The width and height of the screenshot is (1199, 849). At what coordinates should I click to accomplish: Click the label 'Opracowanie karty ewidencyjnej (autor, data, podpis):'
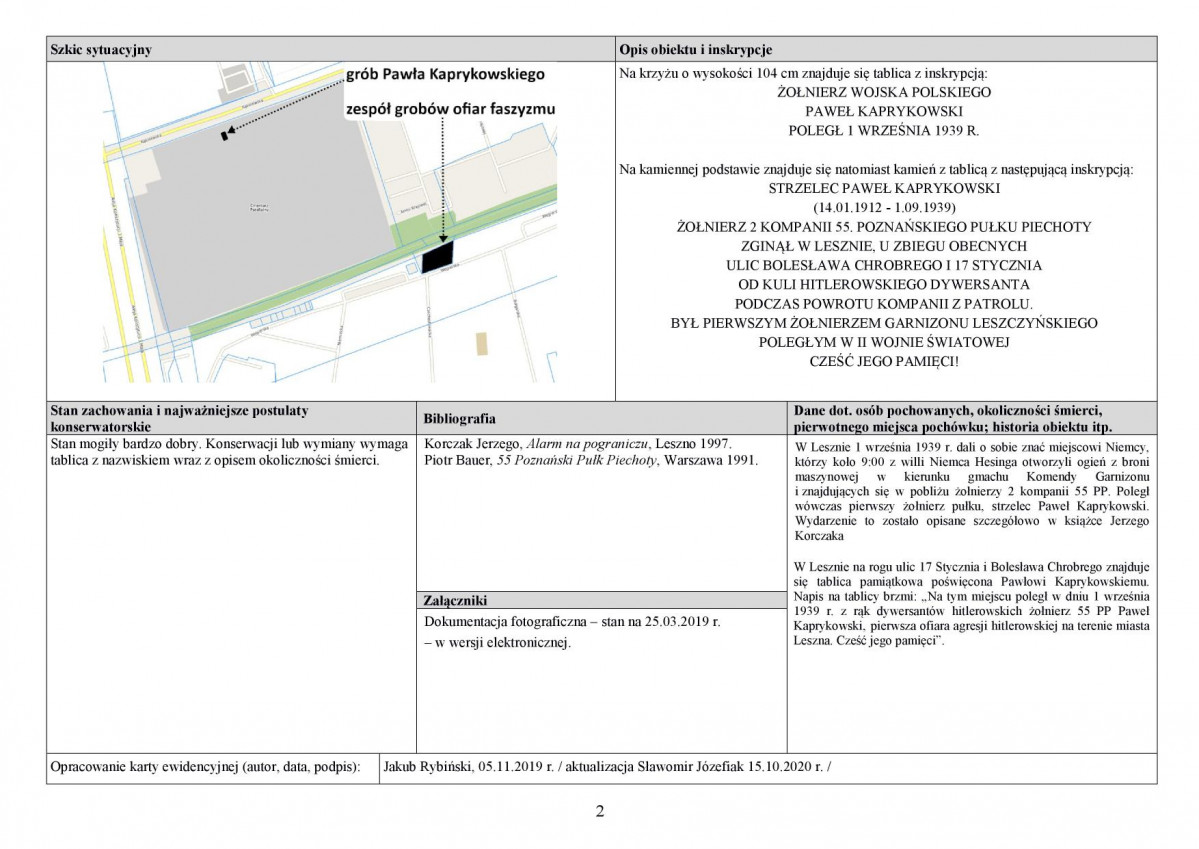pos(205,767)
